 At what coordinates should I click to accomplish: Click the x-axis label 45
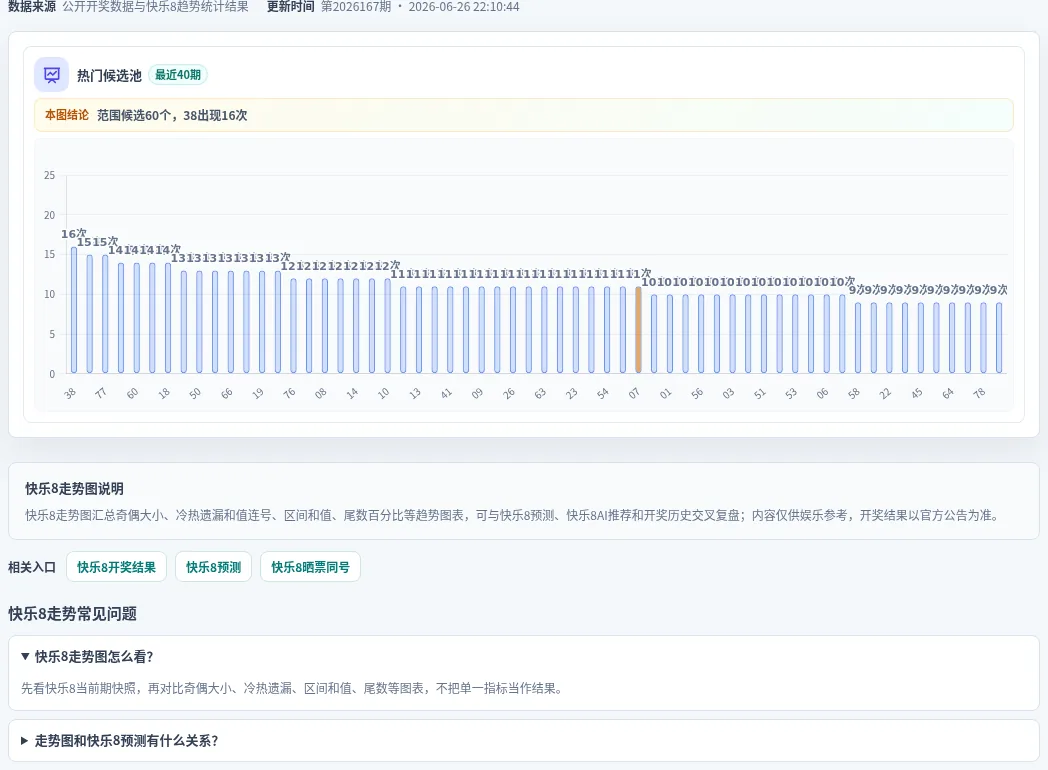pos(917,393)
